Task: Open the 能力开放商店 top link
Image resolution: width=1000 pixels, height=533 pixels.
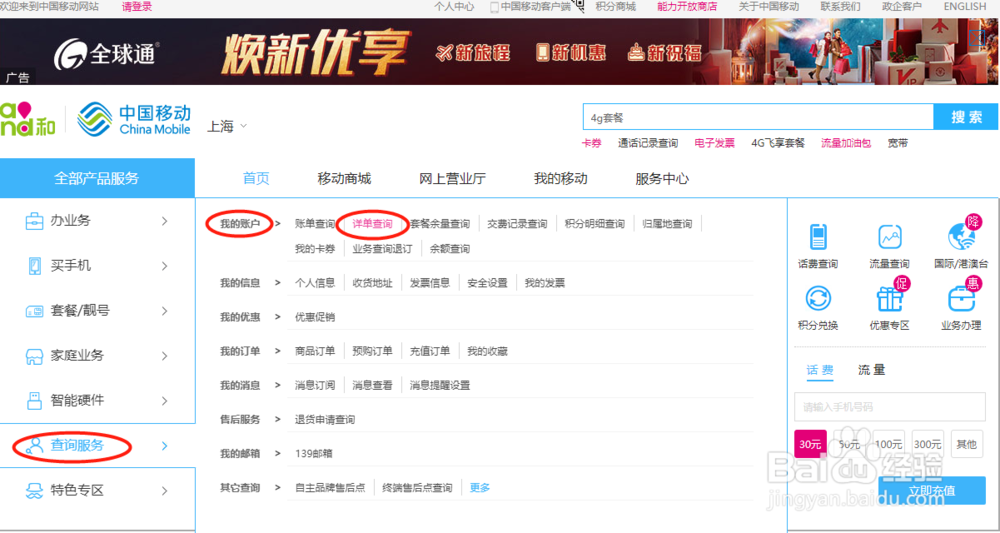Action: pyautogui.click(x=688, y=7)
